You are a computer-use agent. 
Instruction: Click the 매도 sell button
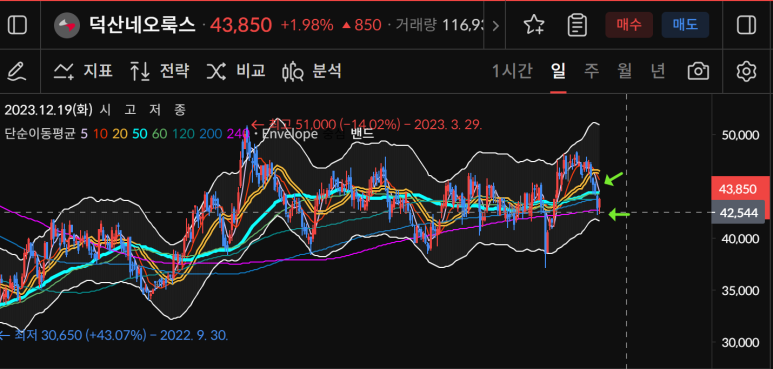point(685,25)
